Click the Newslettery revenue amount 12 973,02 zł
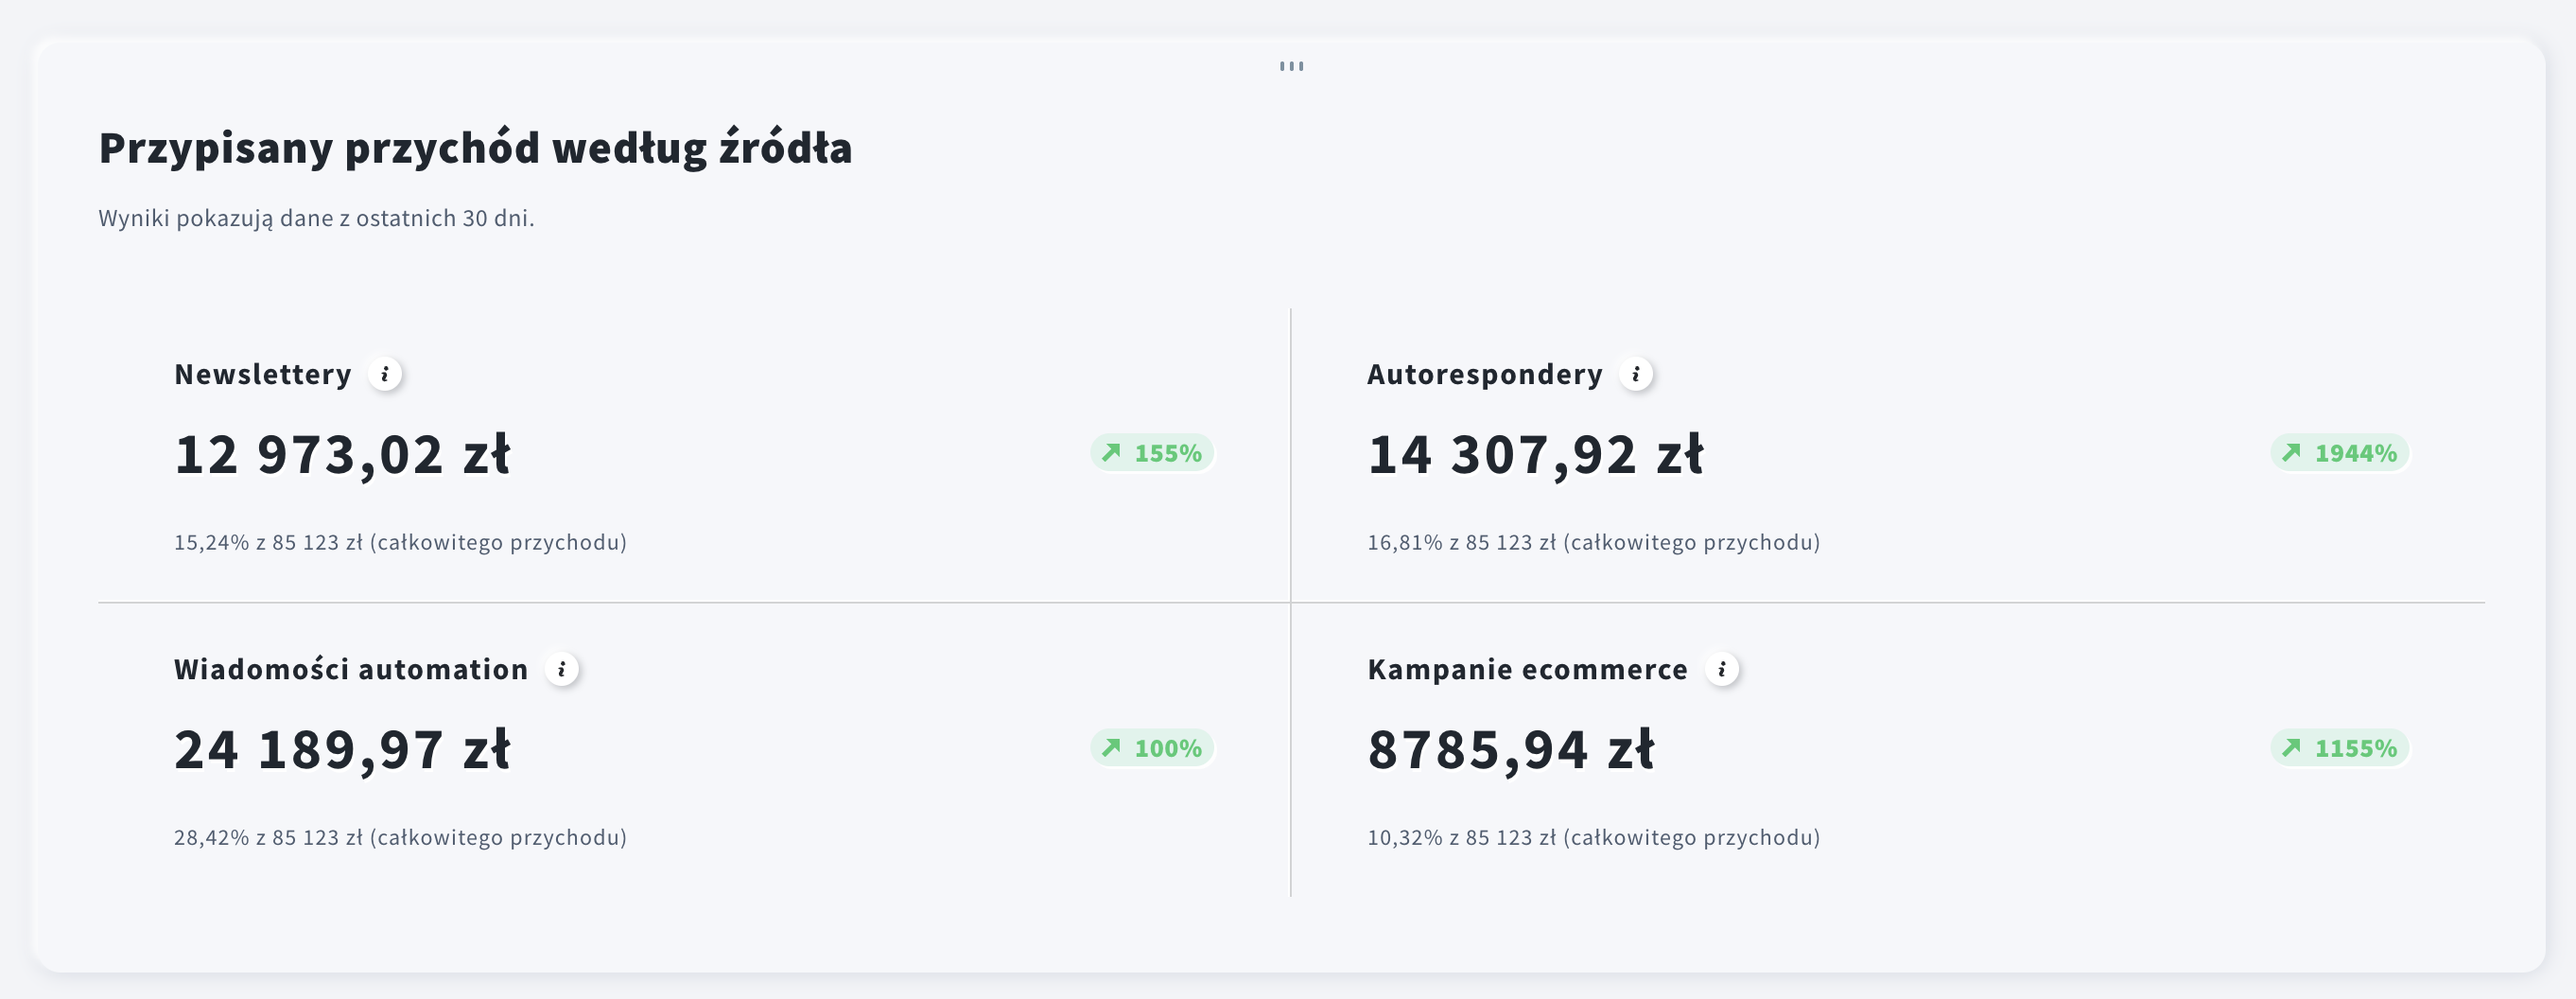This screenshot has height=999, width=2576. tap(342, 455)
